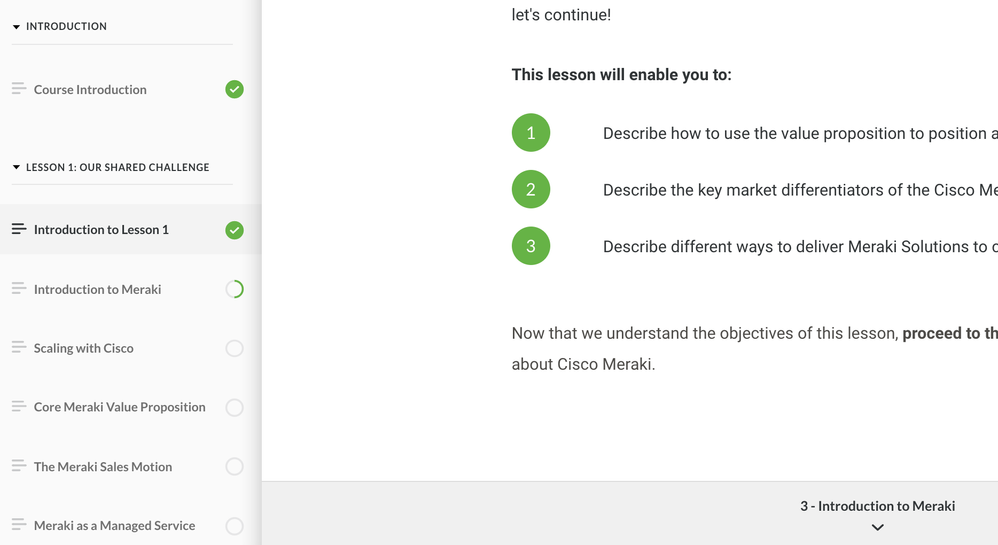Open the Scaling with Cisco lesson
This screenshot has width=998, height=545.
click(x=84, y=348)
